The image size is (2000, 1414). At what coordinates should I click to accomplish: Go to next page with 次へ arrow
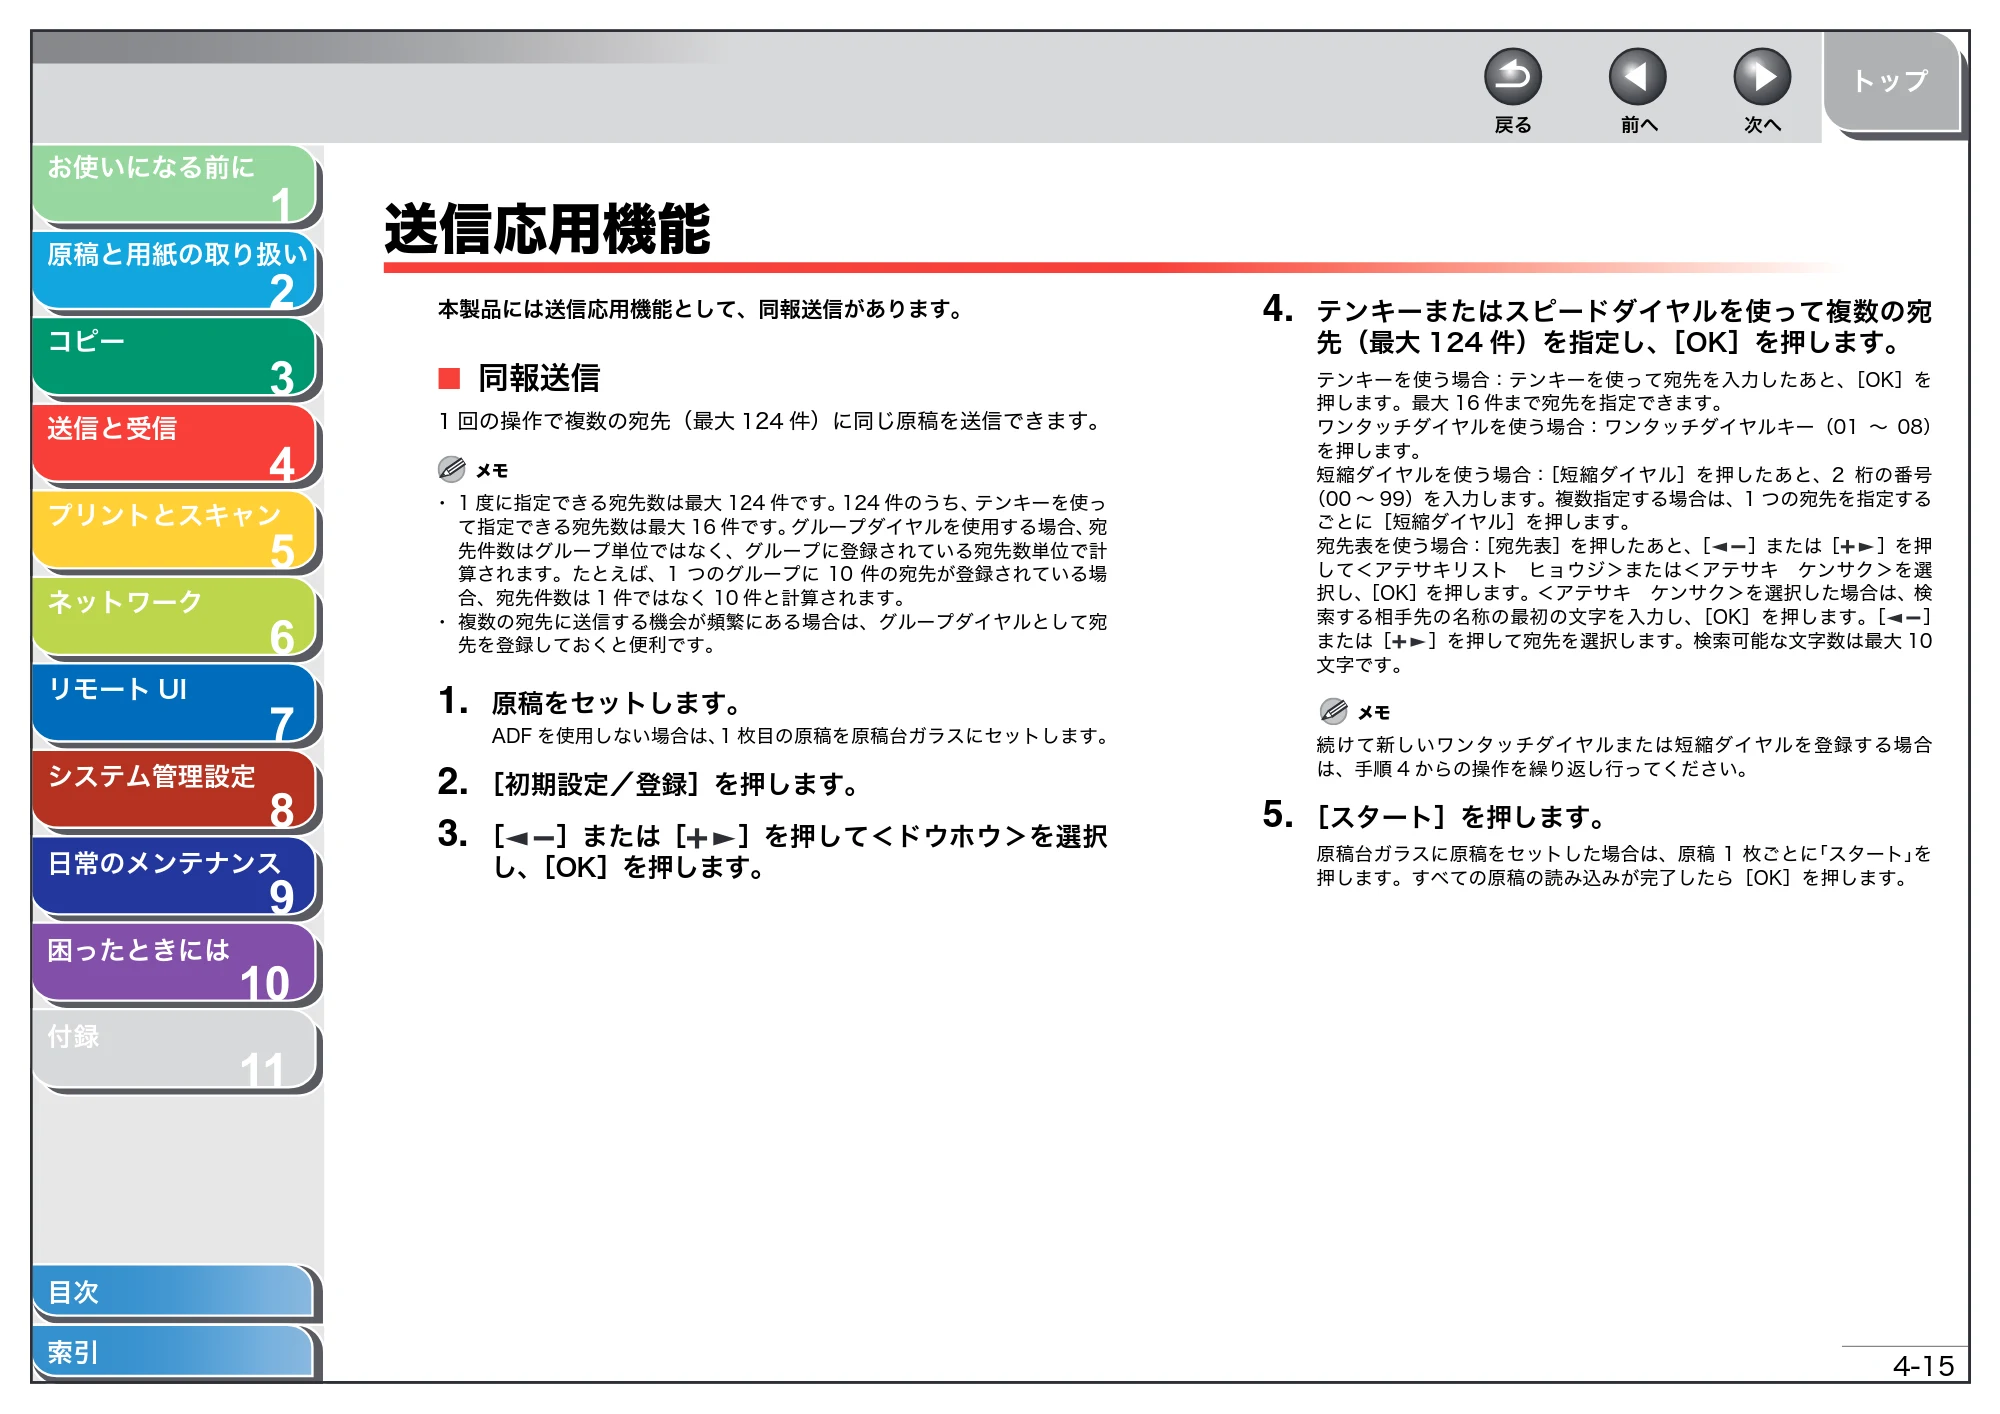(x=1761, y=77)
